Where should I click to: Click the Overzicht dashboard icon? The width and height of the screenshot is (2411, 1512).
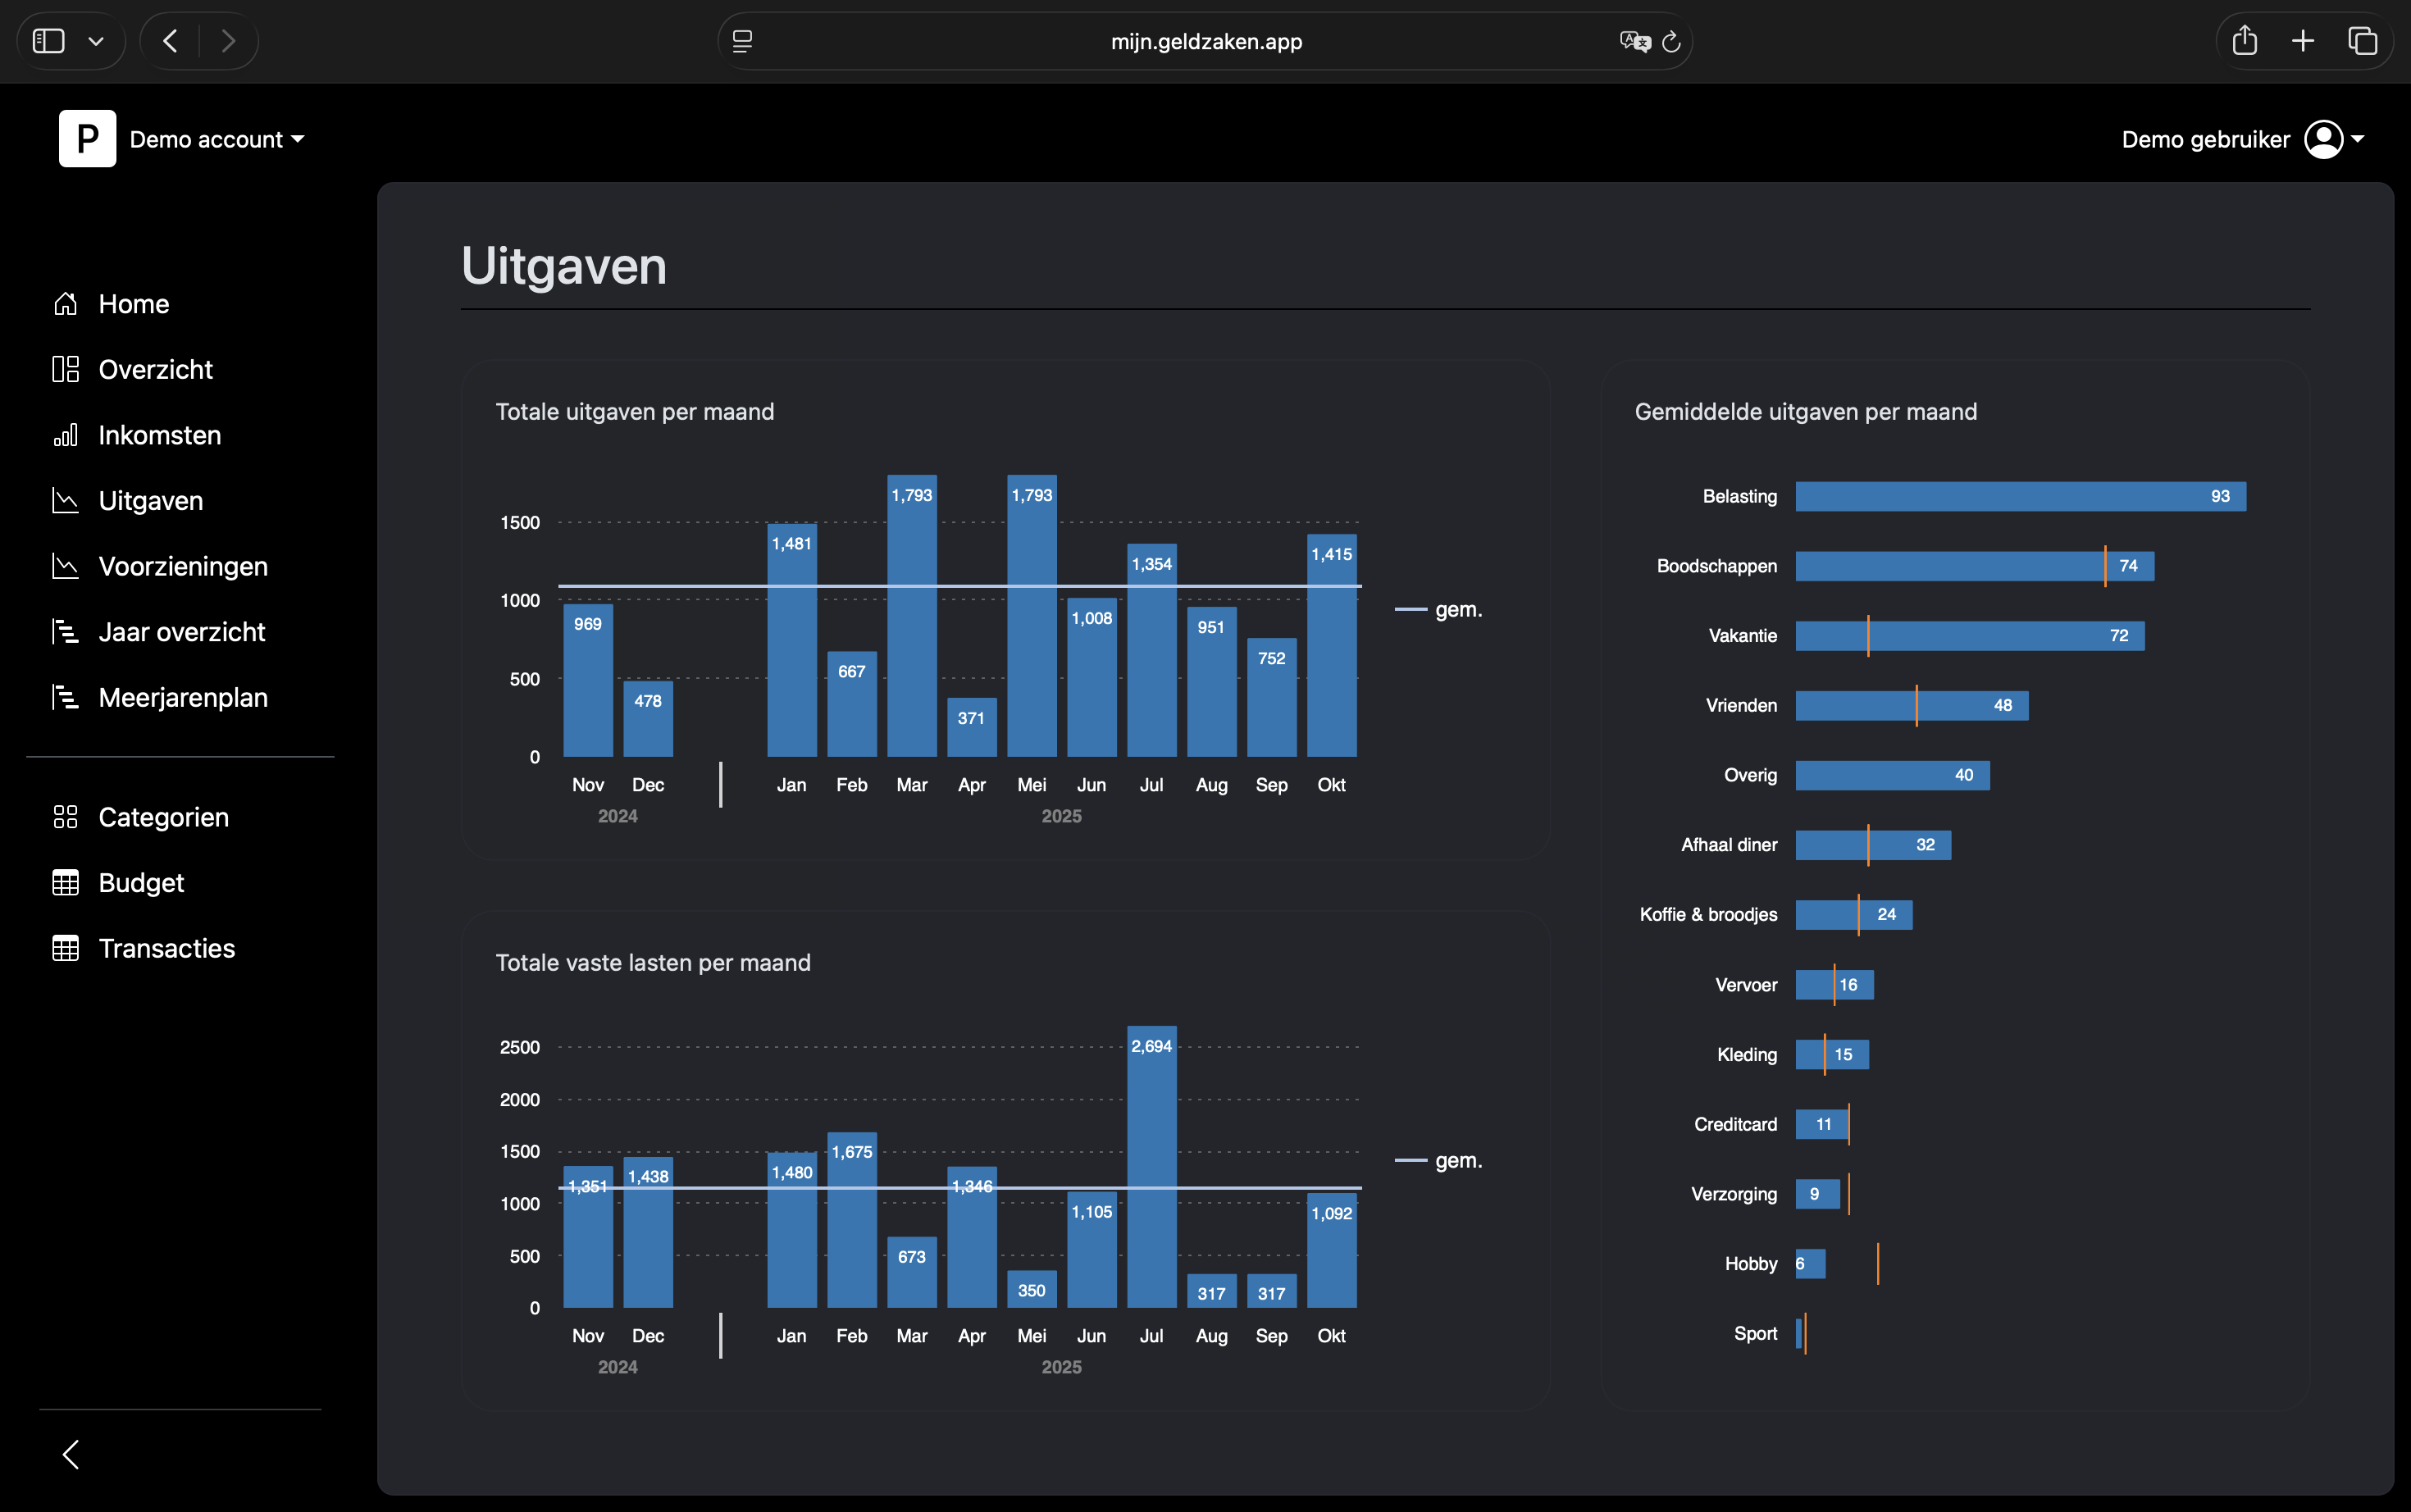[x=65, y=370]
